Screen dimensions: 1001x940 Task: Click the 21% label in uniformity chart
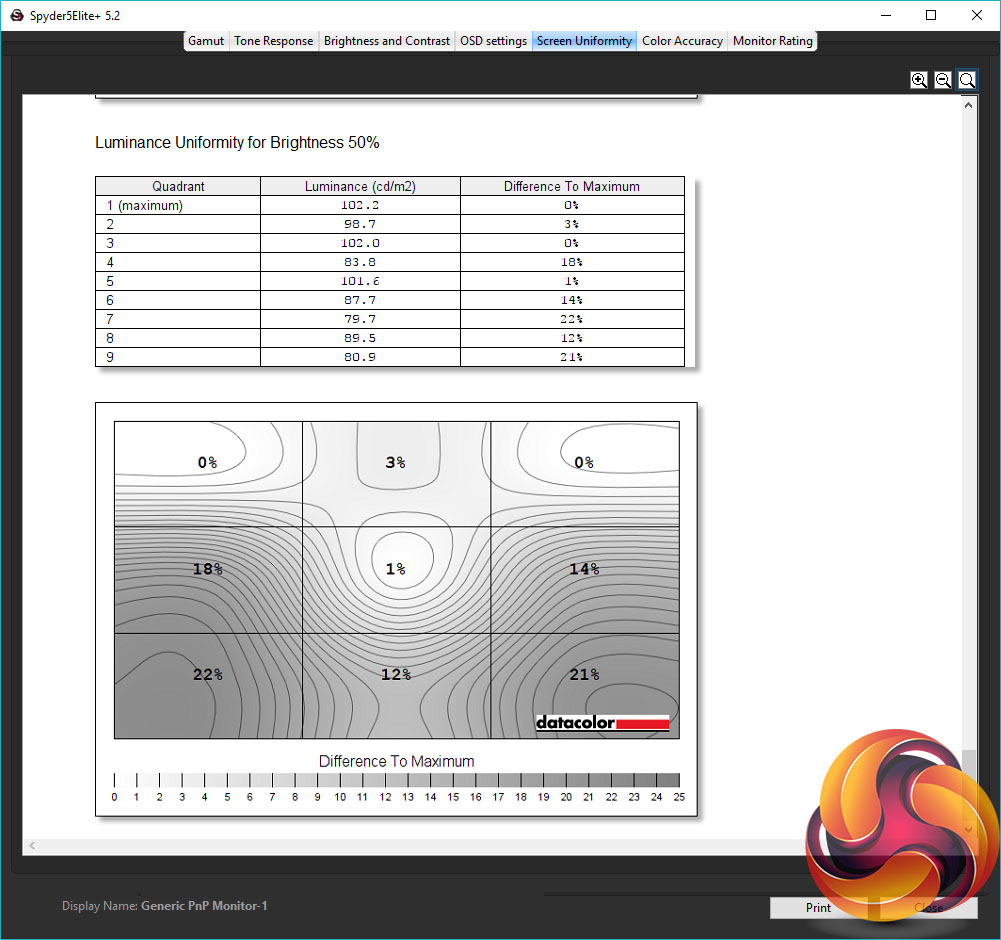click(584, 674)
